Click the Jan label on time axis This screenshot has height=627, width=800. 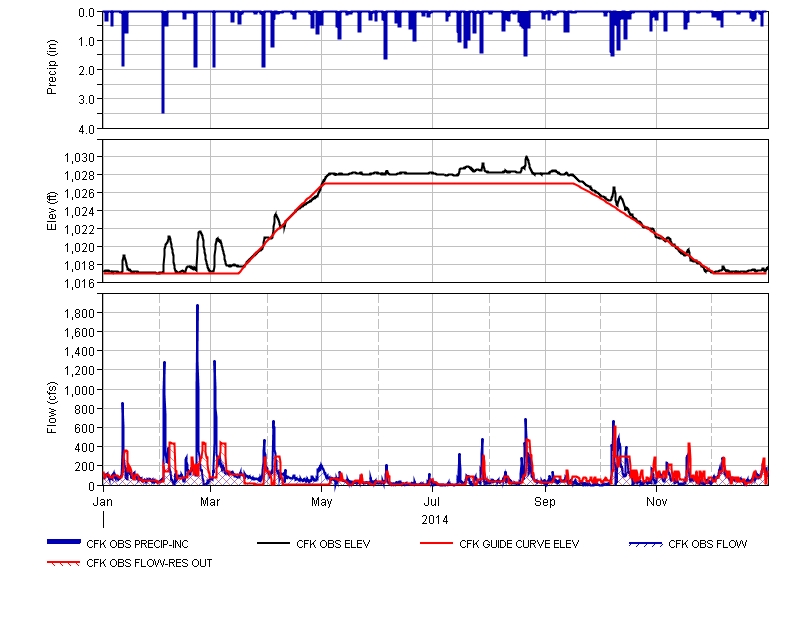(x=103, y=501)
